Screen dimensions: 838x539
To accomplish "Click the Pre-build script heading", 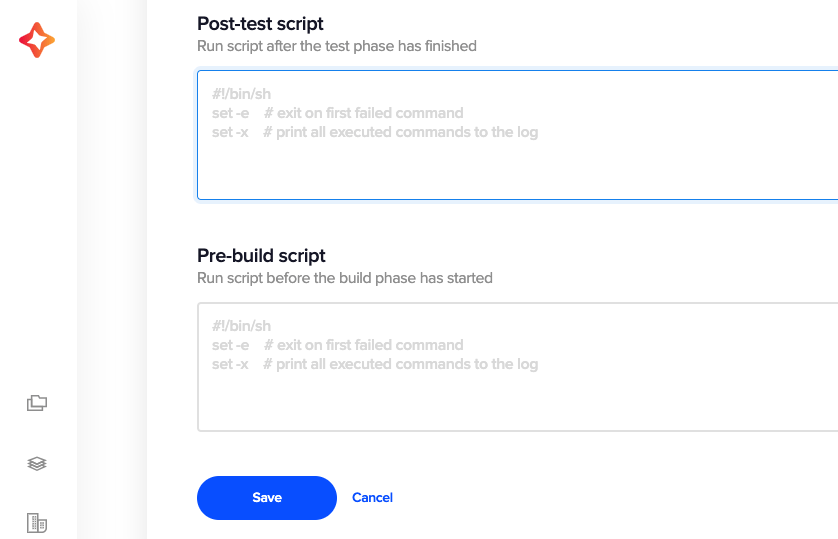I will coord(261,255).
